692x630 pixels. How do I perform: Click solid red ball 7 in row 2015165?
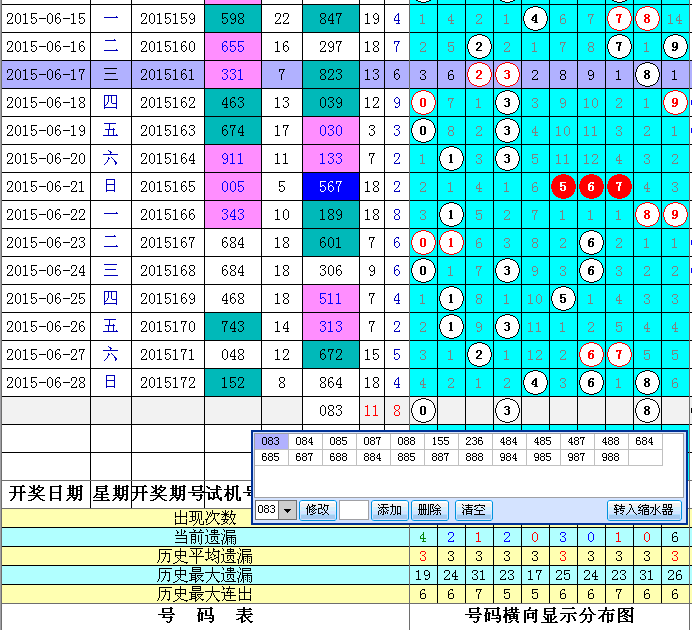tap(619, 187)
